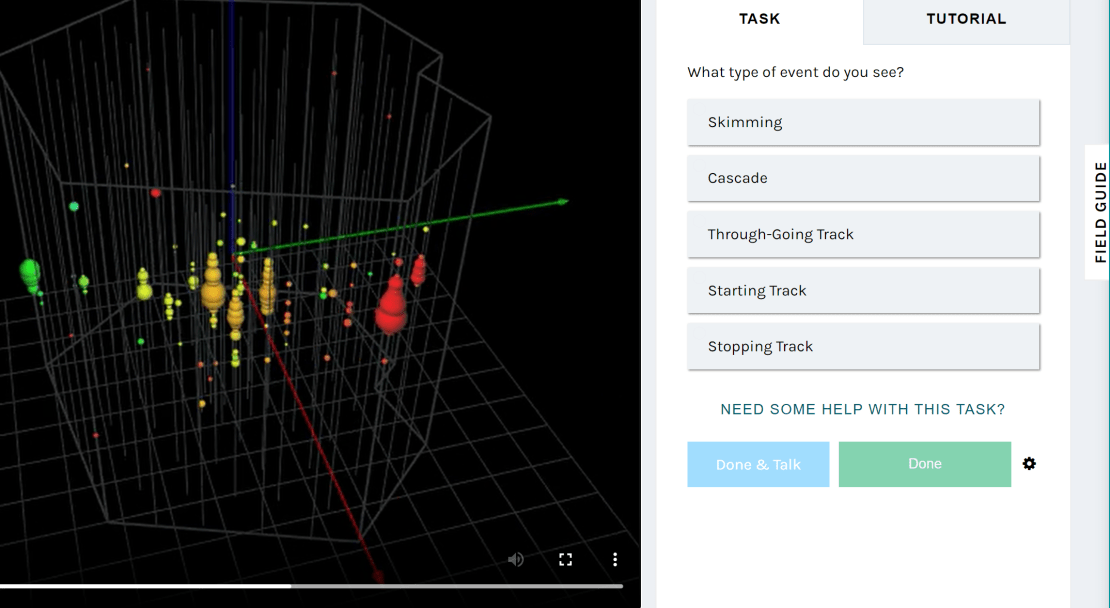Choose the Skimming event type
The height and width of the screenshot is (608, 1110).
pyautogui.click(x=863, y=122)
